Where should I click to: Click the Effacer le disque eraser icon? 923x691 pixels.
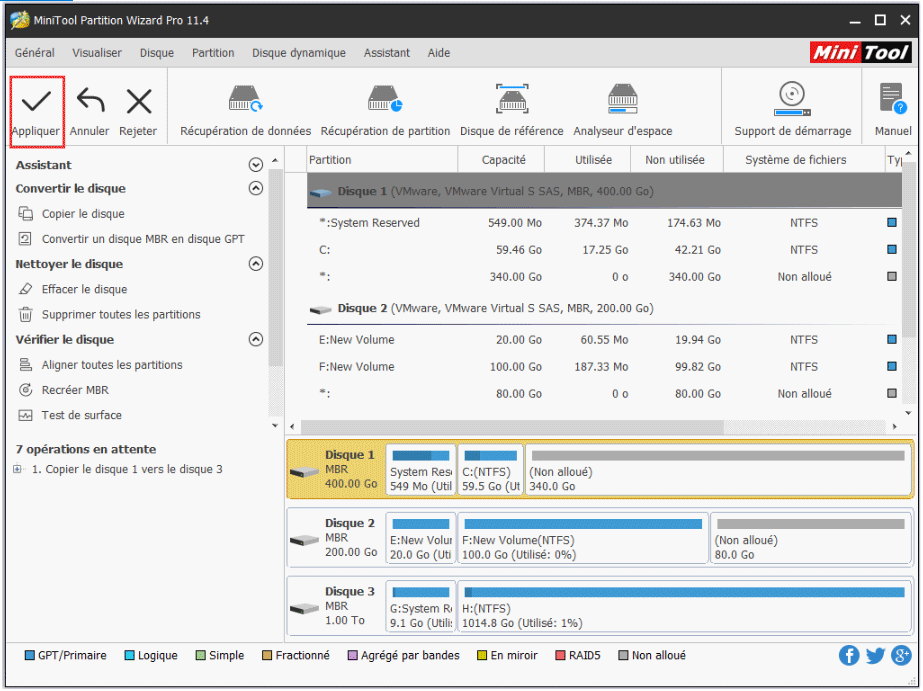(25, 289)
